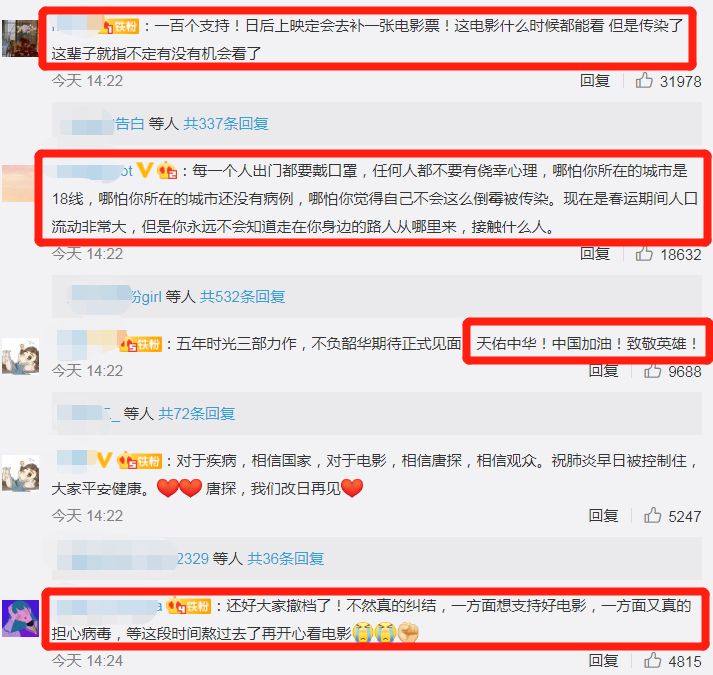Like the comment showing 9688 likes
This screenshot has width=713, height=675.
653,371
